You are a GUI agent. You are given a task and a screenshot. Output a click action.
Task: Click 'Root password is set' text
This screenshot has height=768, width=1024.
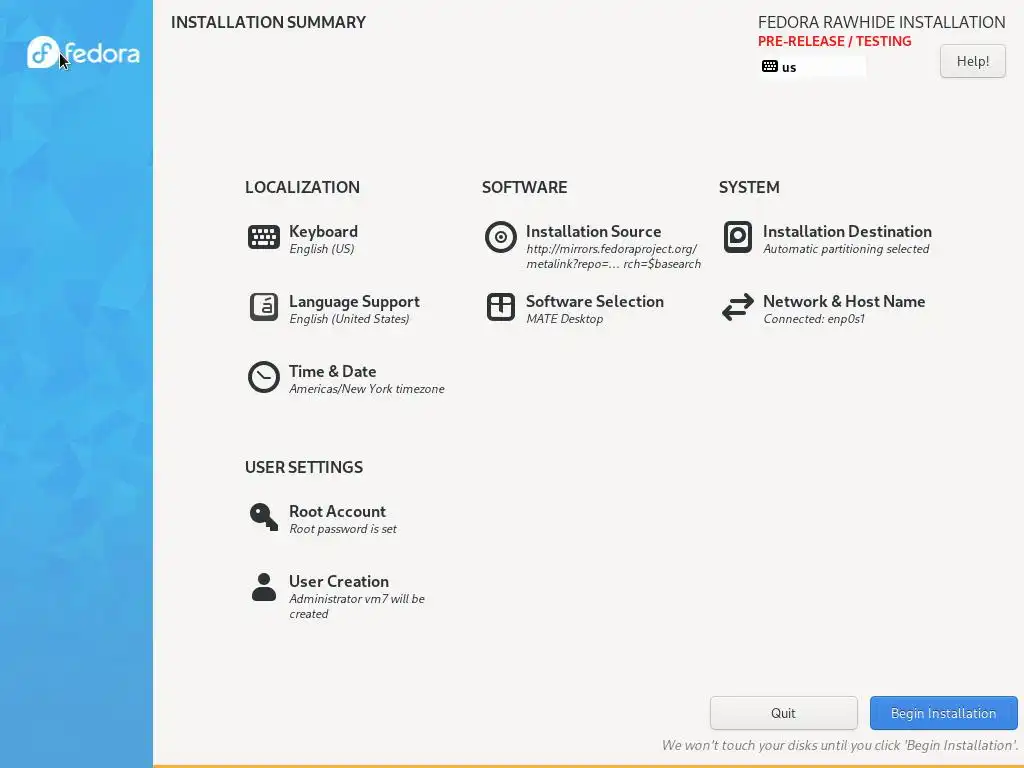tap(343, 529)
